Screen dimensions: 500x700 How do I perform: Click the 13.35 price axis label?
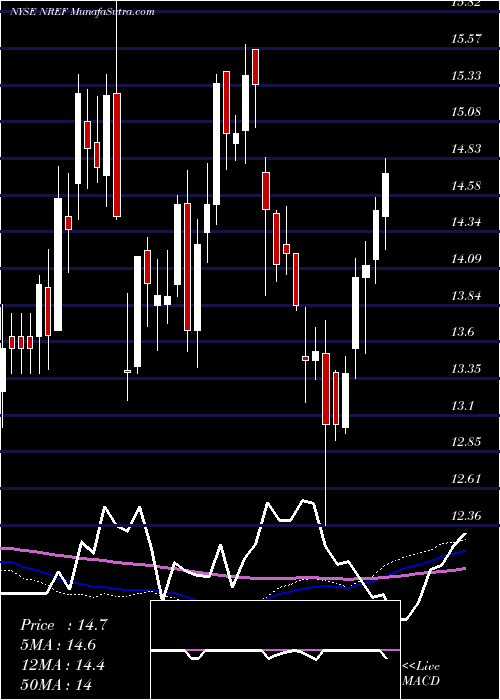pyautogui.click(x=466, y=369)
